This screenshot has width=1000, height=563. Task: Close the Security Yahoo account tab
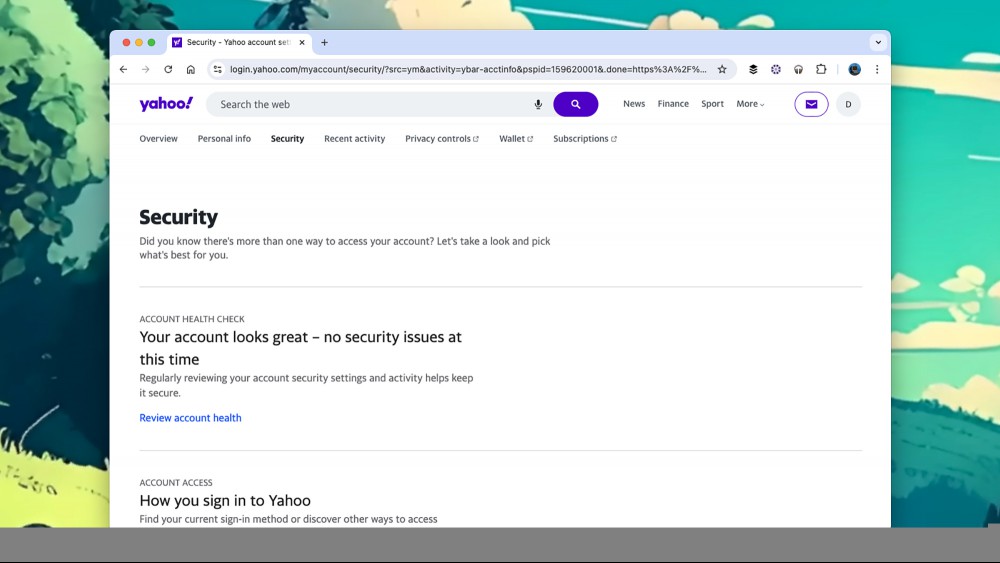point(302,43)
